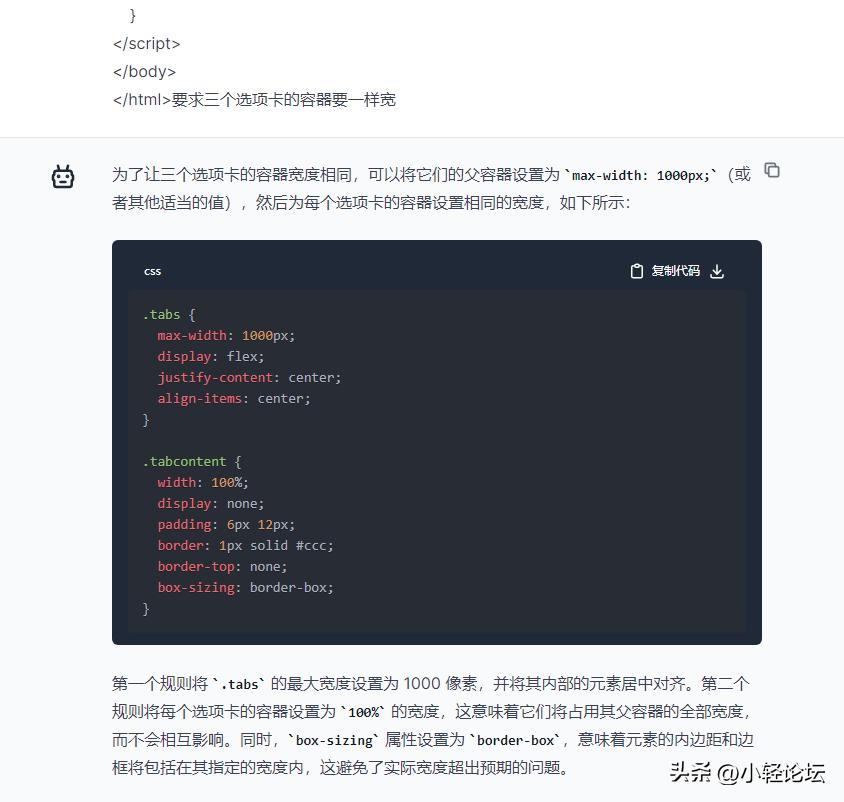Click the robot avatar icon

pos(63,175)
